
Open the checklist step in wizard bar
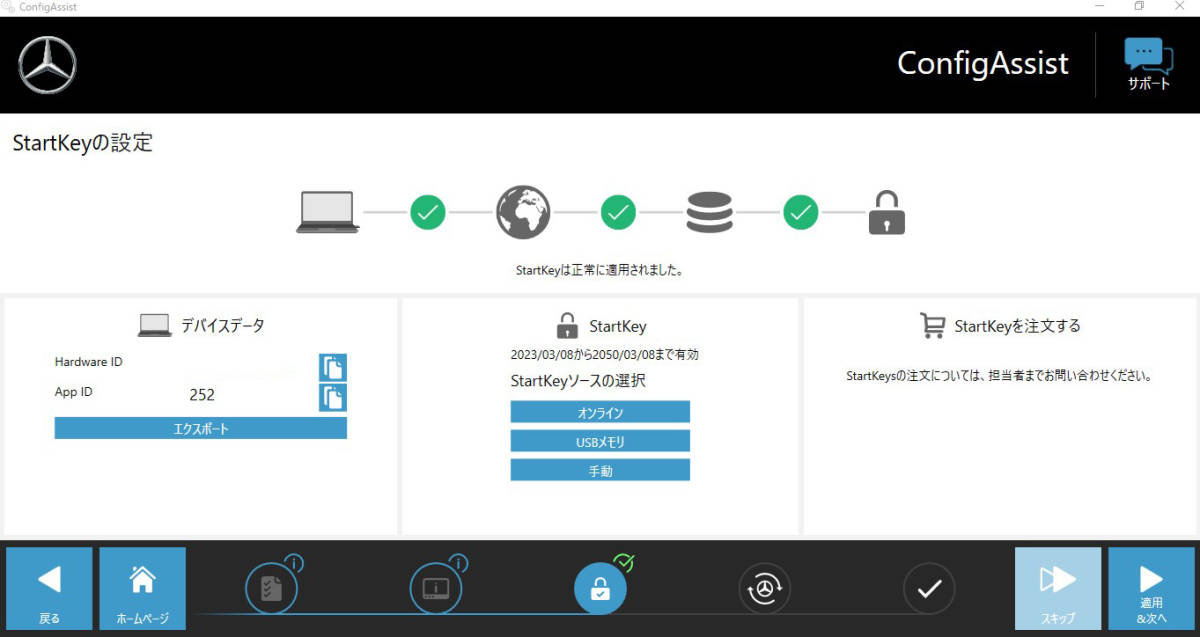pos(271,588)
